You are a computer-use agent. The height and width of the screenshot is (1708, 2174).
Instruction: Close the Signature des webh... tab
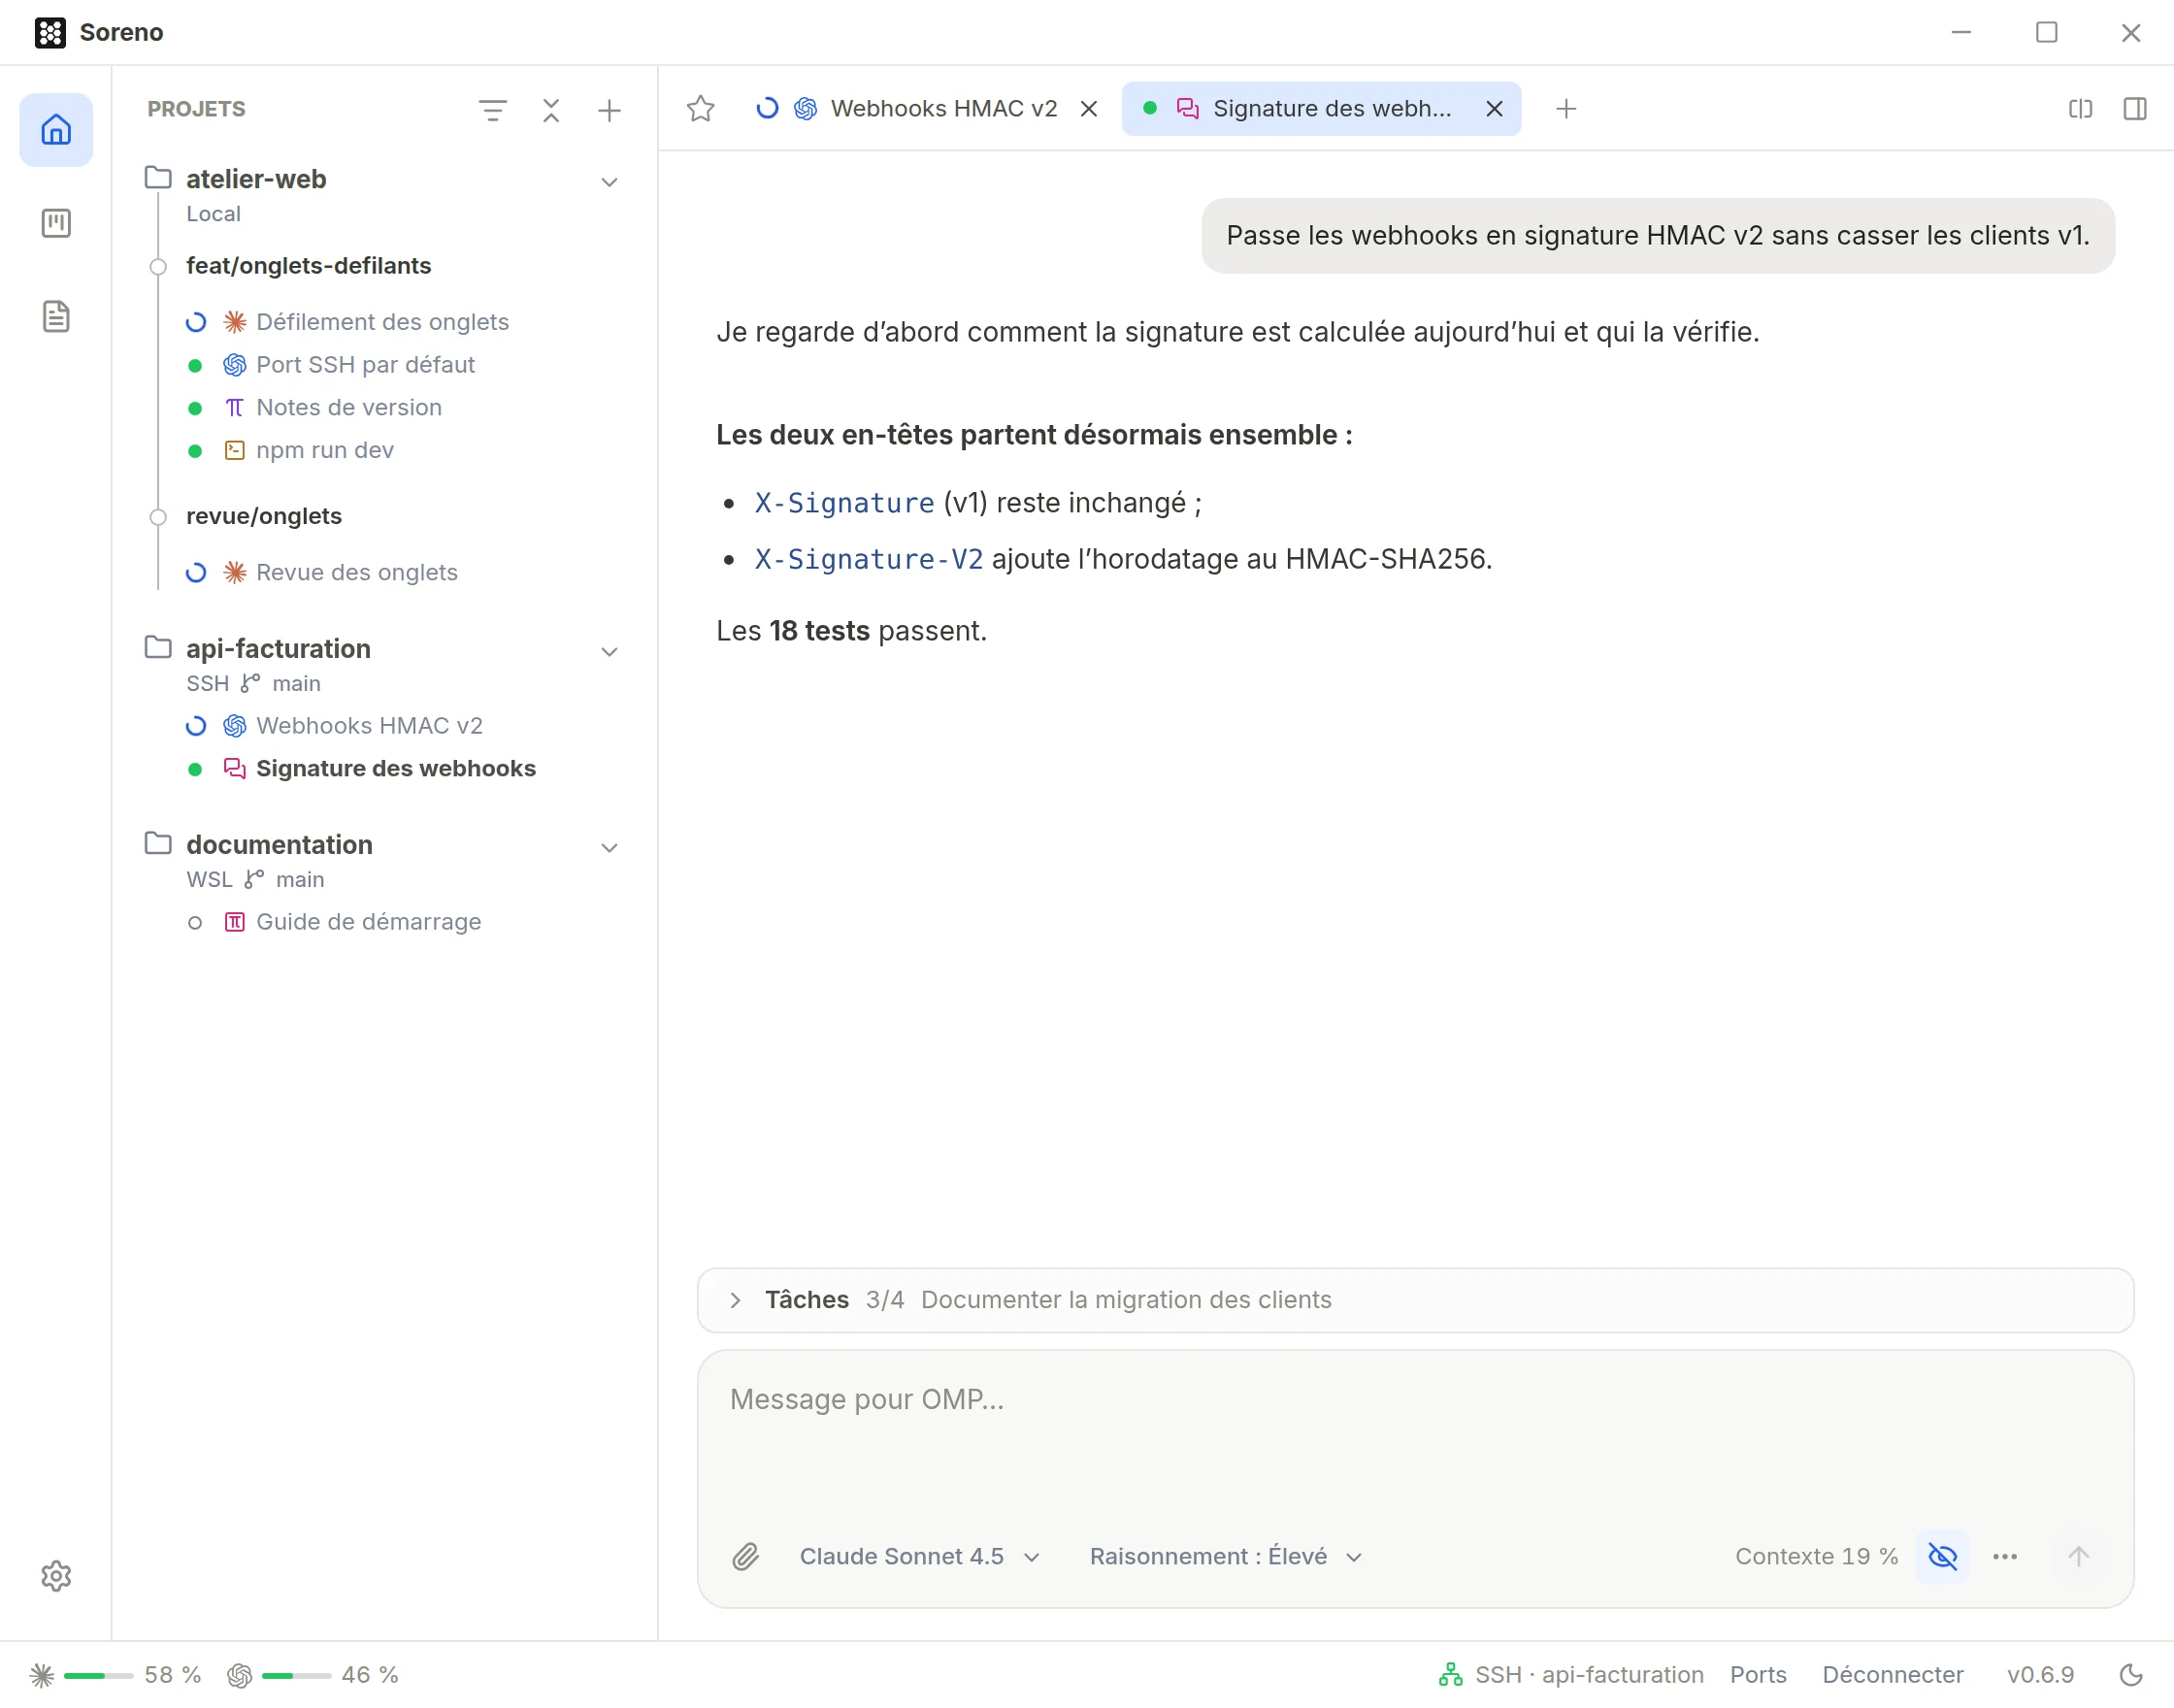[x=1494, y=109]
